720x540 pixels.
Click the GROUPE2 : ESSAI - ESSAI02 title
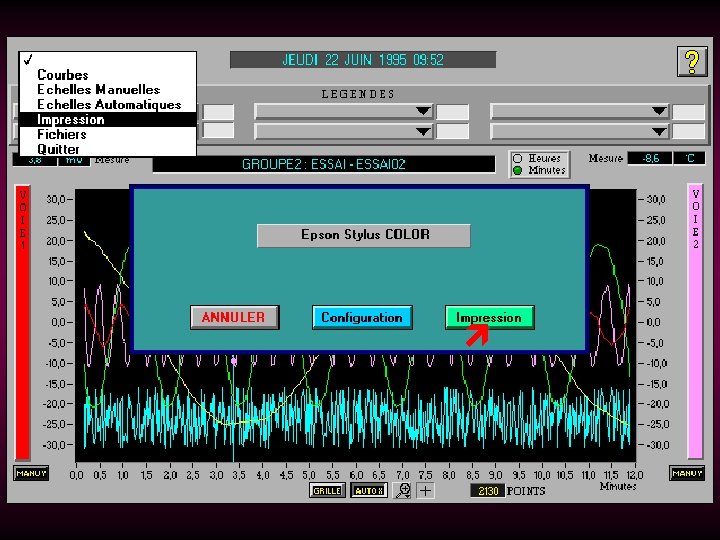pos(324,164)
